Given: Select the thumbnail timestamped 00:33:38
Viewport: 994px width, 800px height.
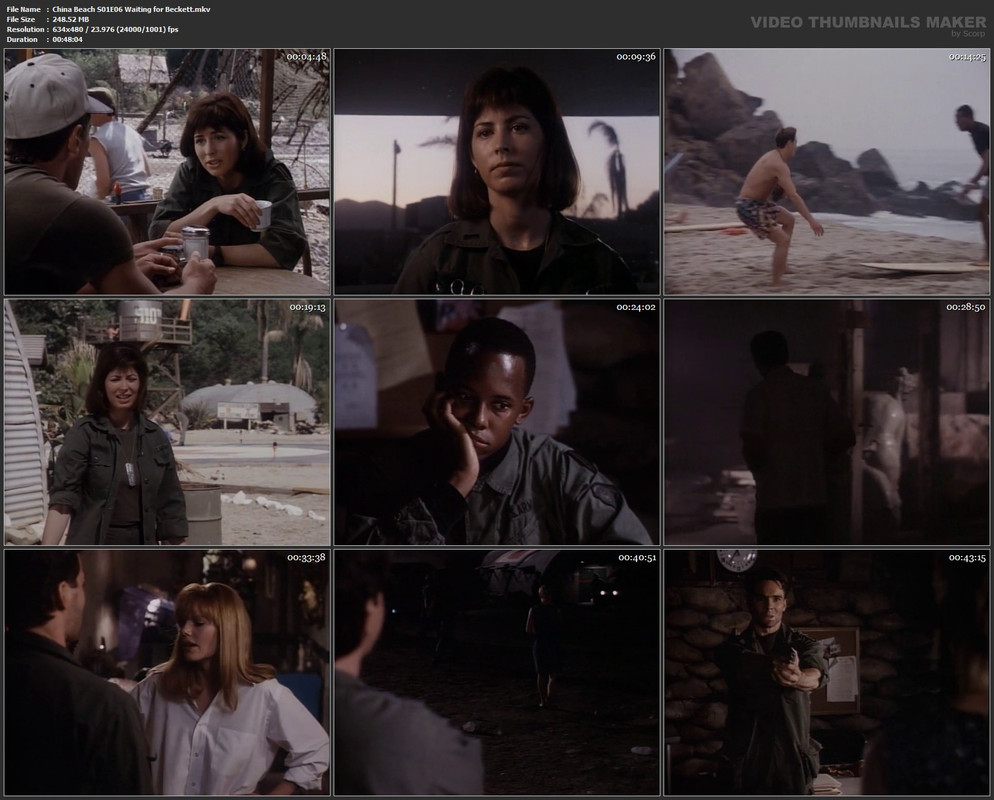Looking at the screenshot, I should [167, 673].
